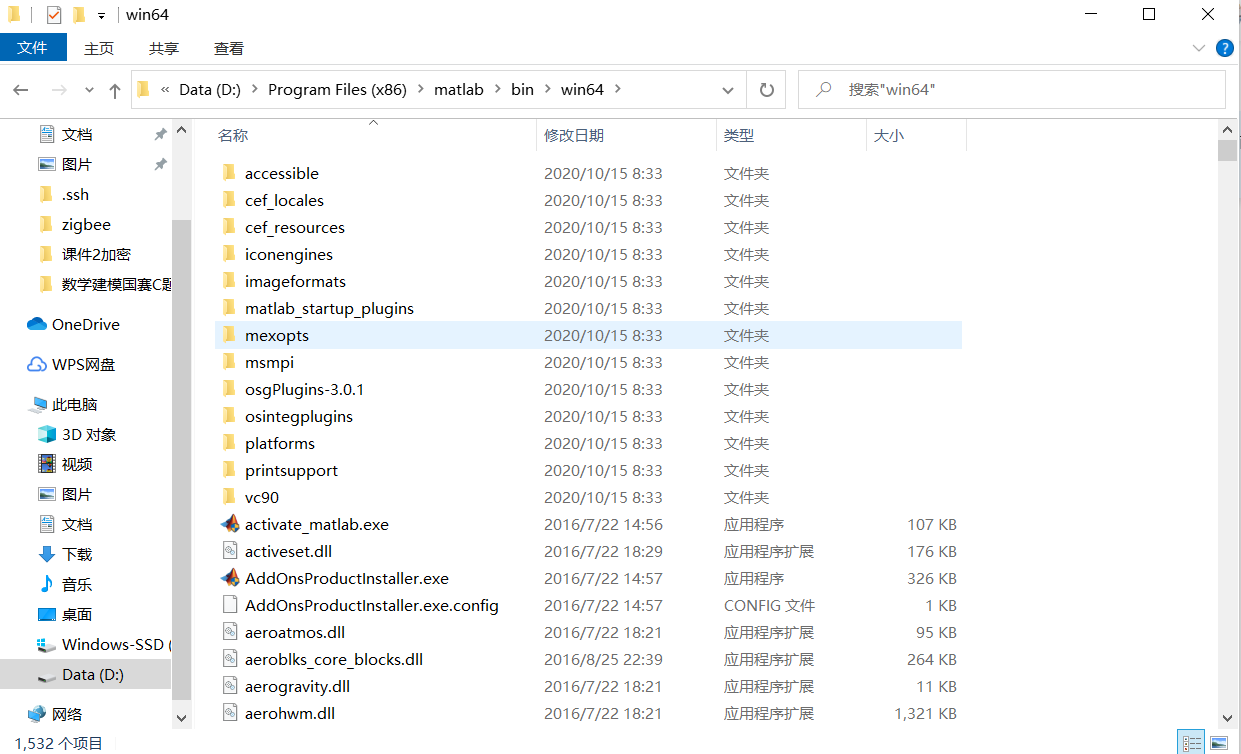
Task: Click the activate_matlab.exe MATLAB icon
Action: click(x=230, y=524)
